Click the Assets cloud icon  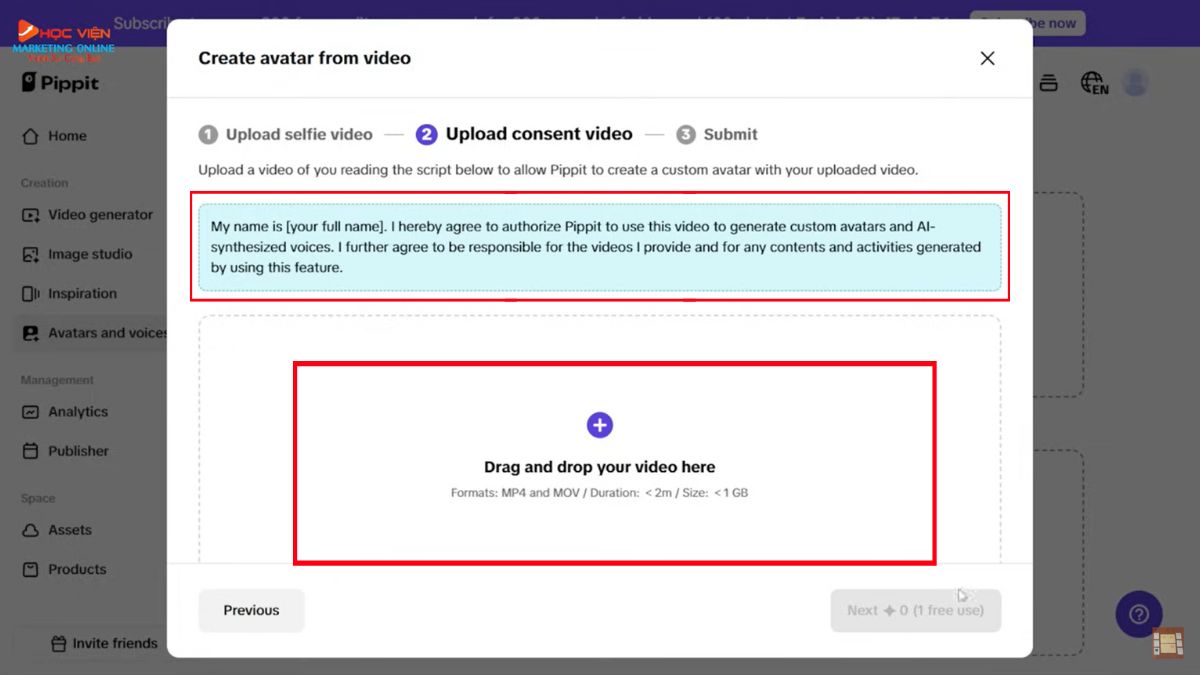tap(31, 530)
